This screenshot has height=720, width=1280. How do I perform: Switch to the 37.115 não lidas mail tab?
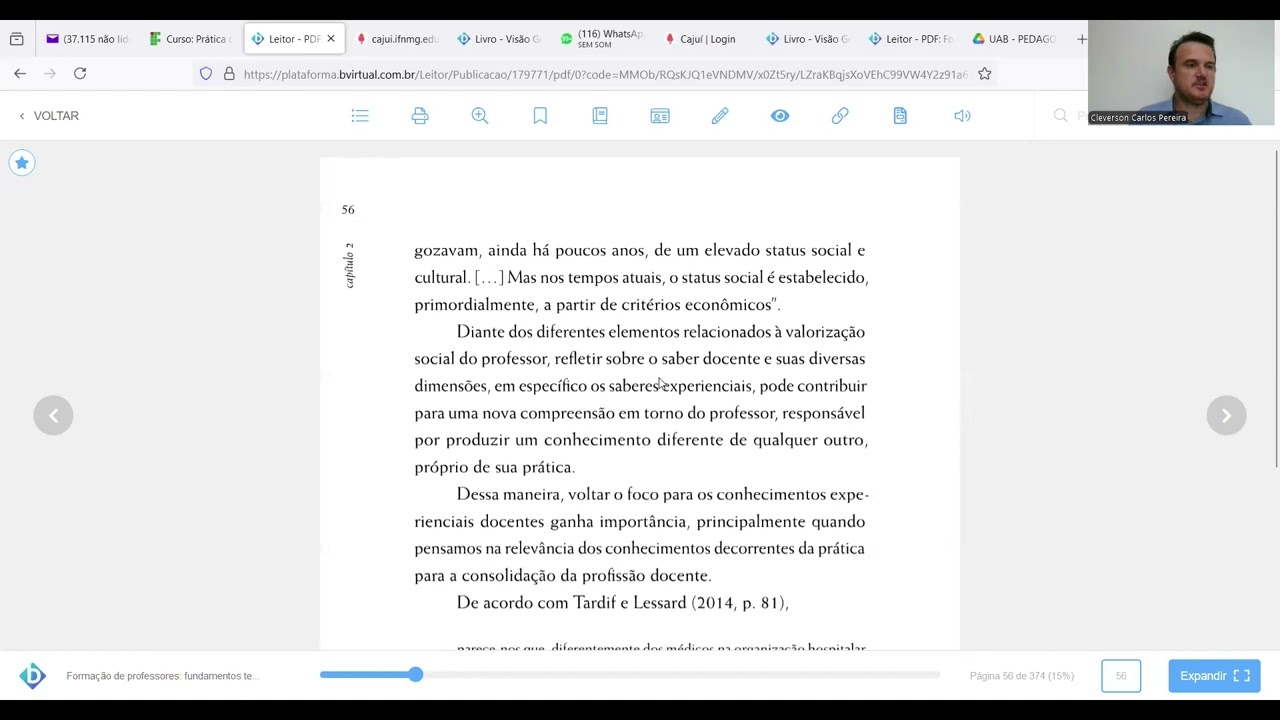point(88,39)
